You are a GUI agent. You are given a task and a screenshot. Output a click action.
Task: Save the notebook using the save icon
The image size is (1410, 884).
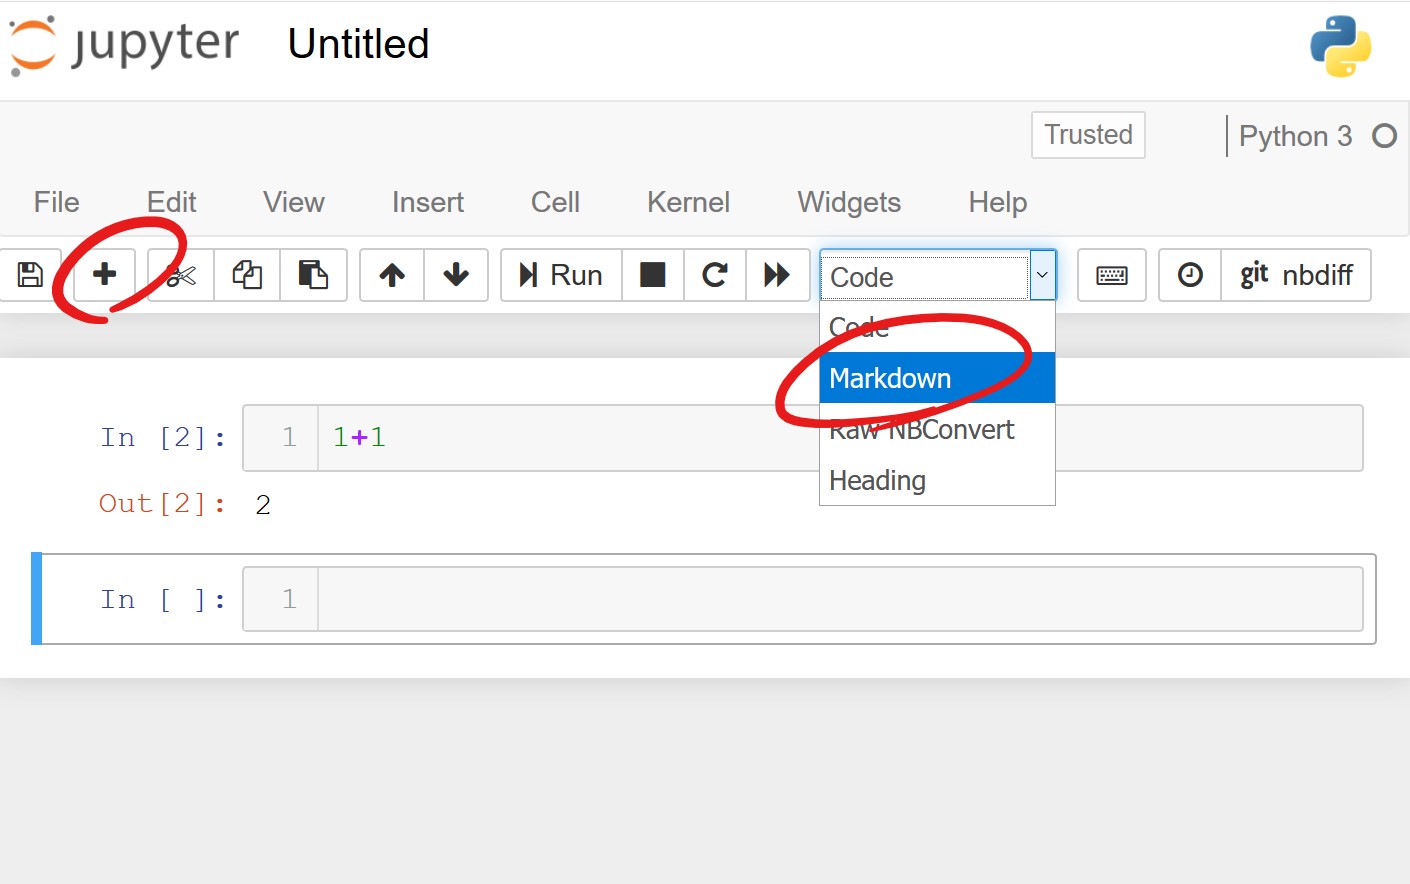tap(28, 275)
